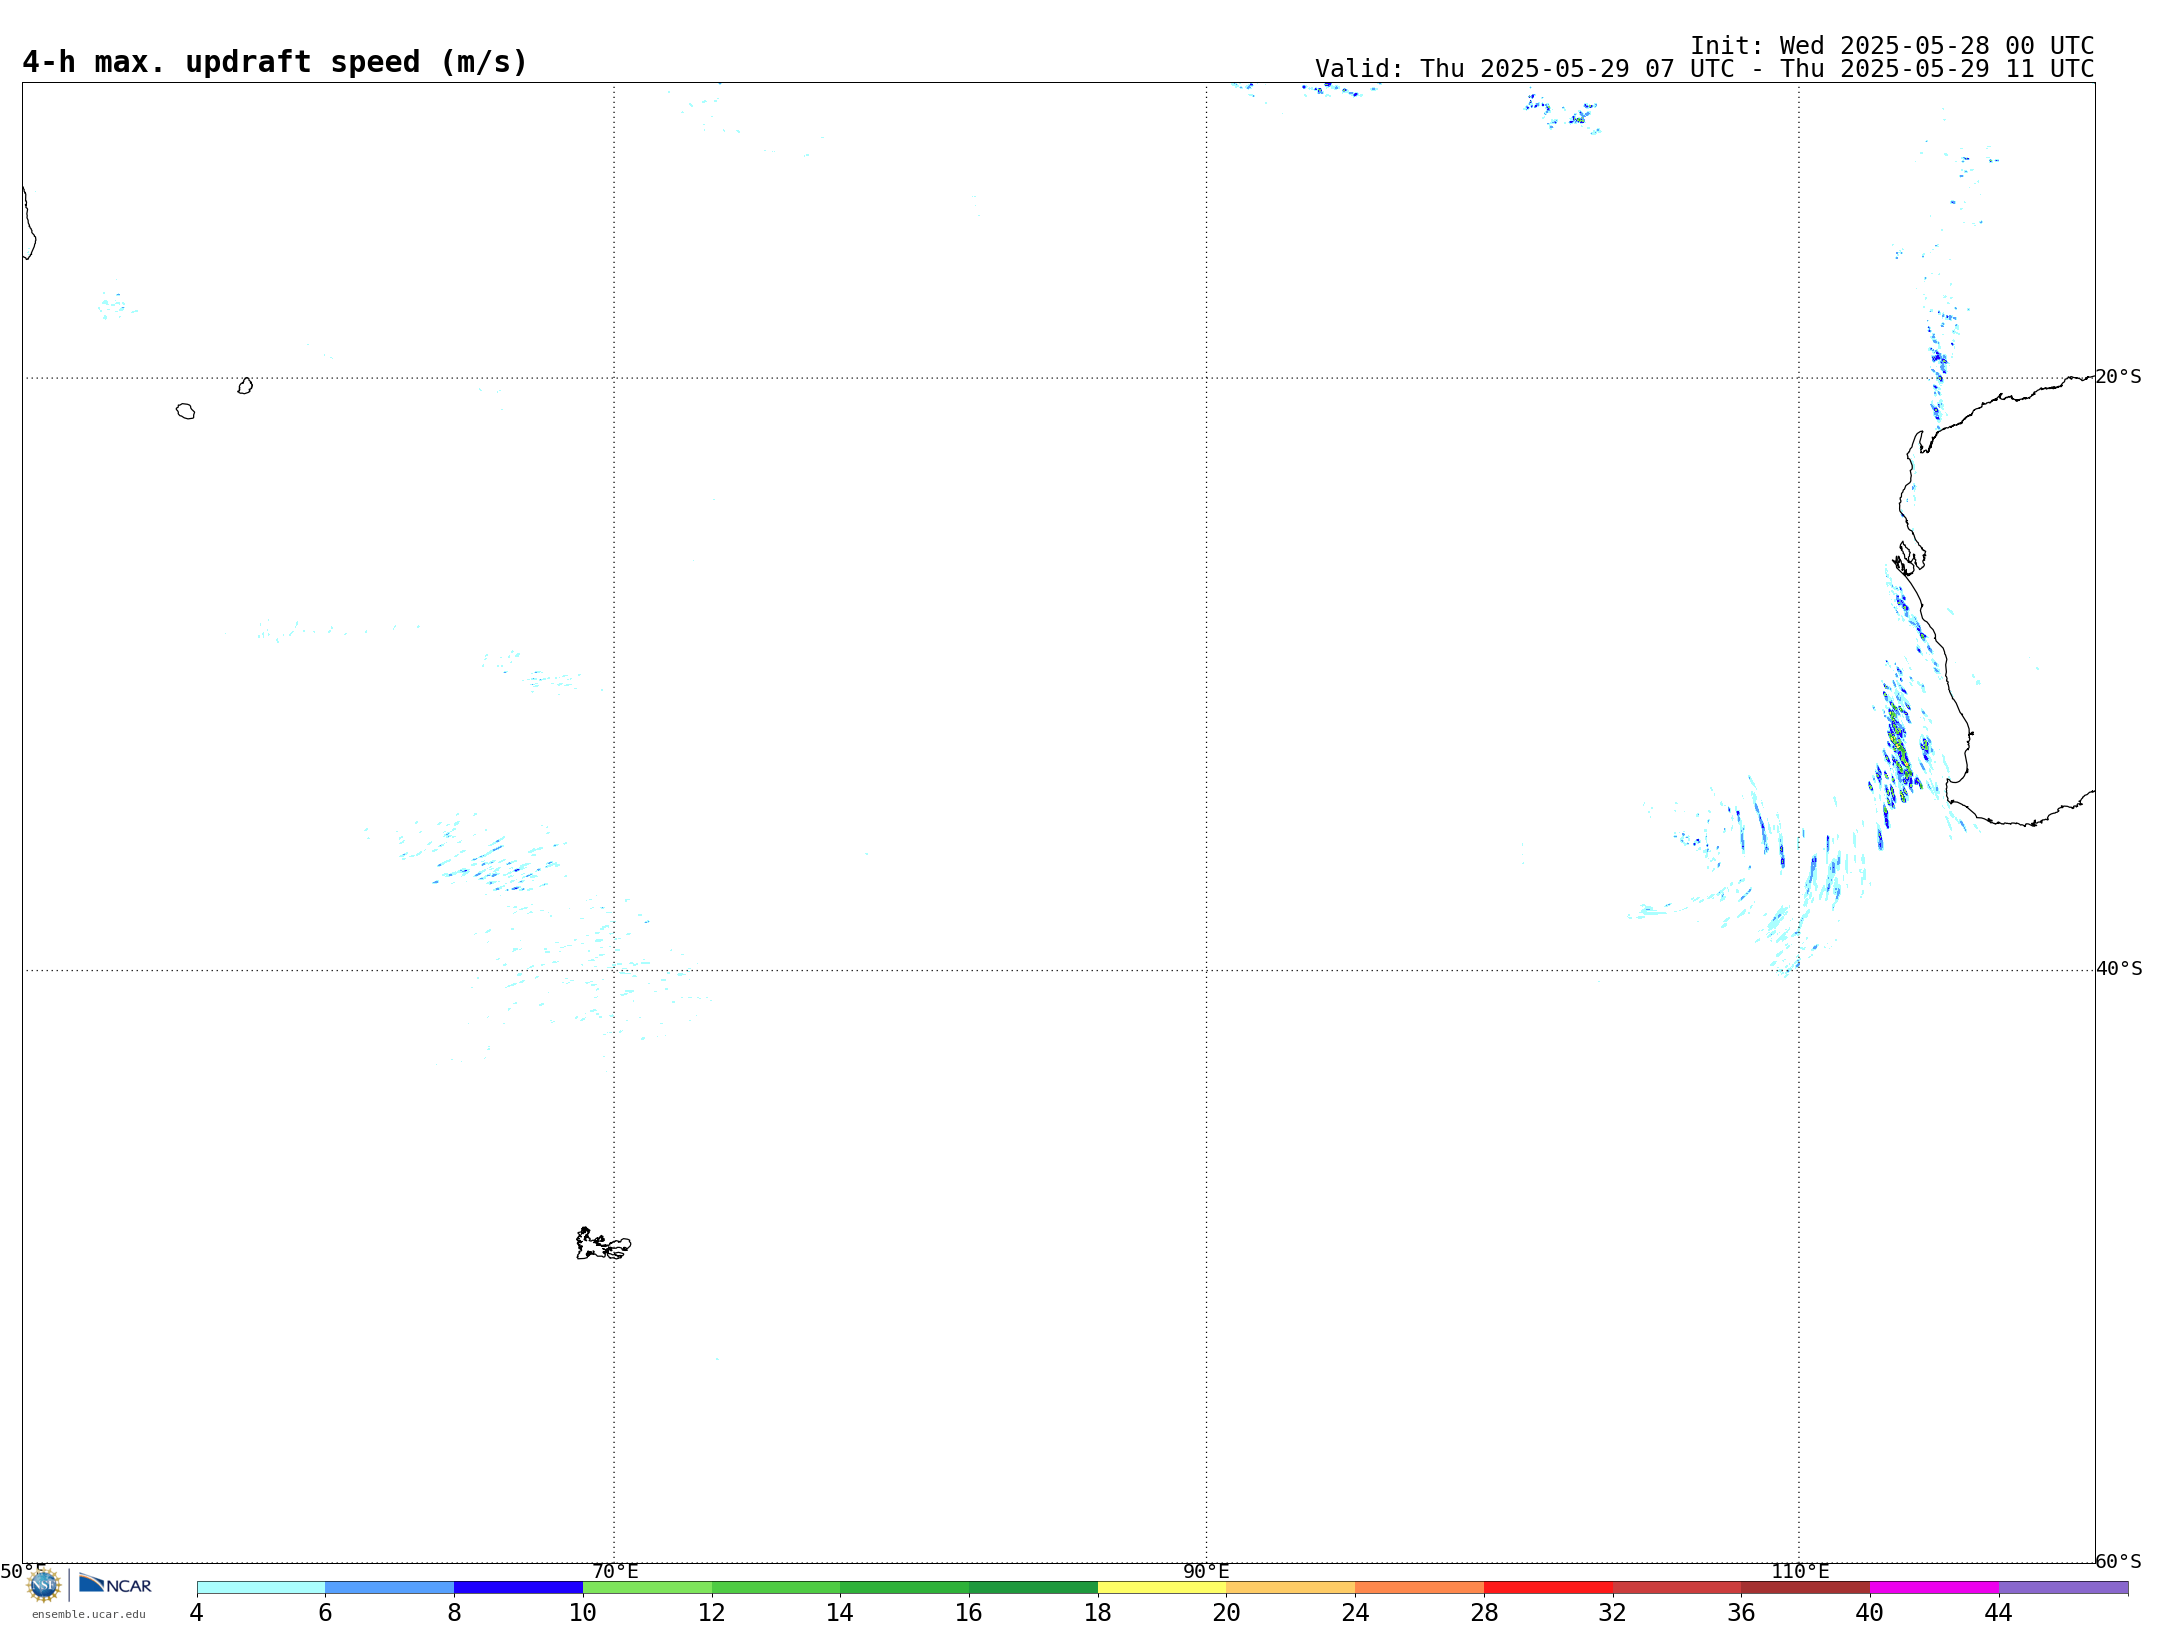This screenshot has width=2160, height=1626.
Task: Click the plot title '4-h max. updraft speed (m/s)'
Action: click(x=274, y=62)
